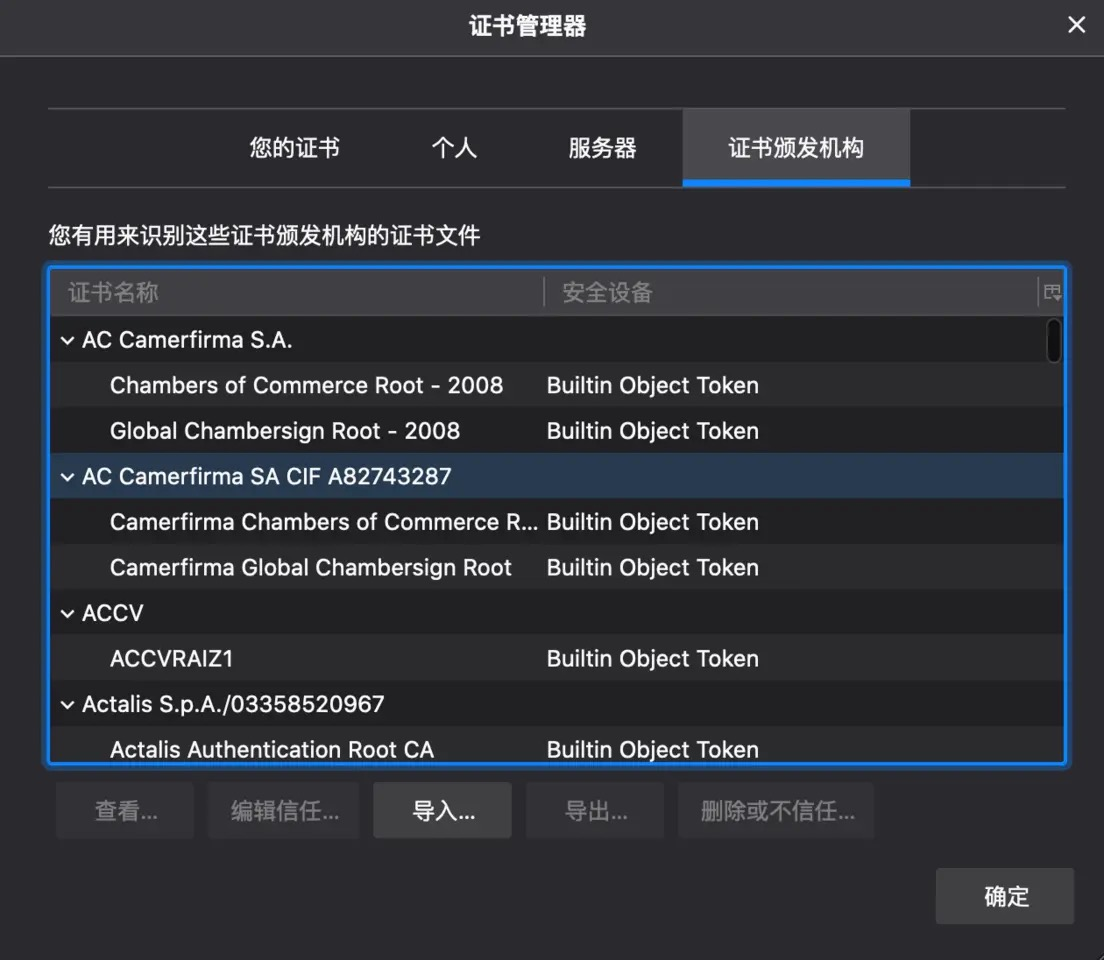Select the 证书颁发机构 tab

click(796, 148)
